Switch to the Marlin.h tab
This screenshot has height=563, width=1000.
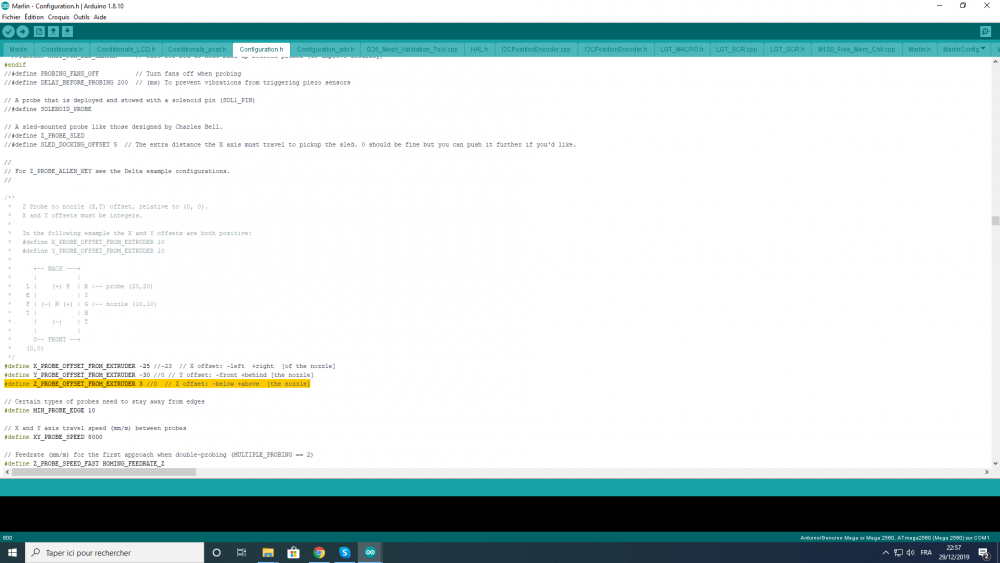919,49
